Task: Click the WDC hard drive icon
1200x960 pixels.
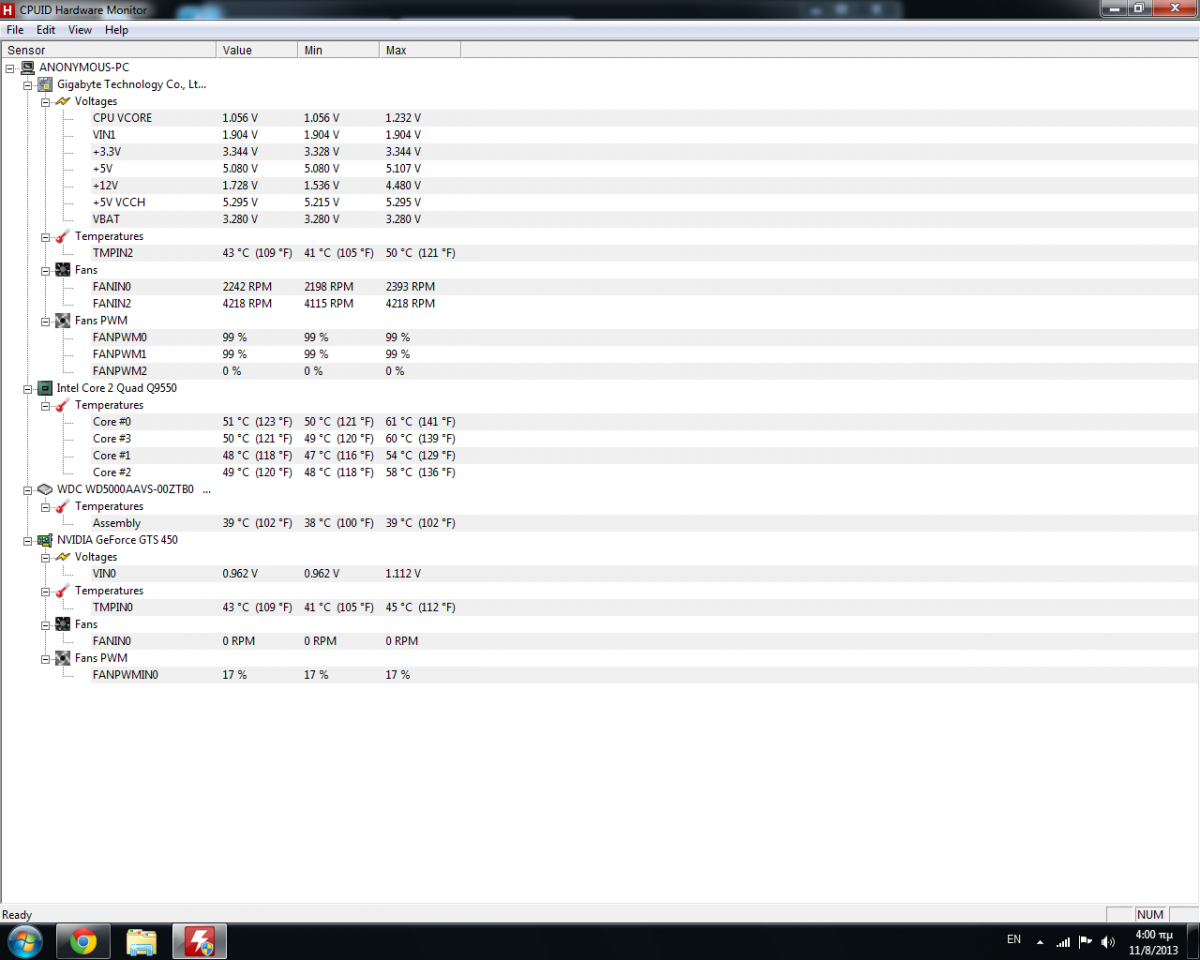Action: [45, 490]
